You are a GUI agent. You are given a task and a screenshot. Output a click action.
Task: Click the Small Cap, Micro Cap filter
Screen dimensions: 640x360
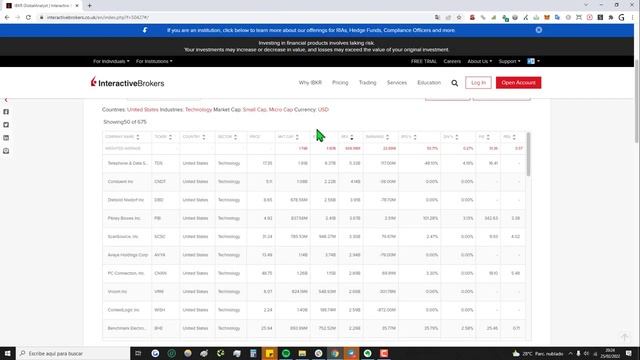(267, 109)
